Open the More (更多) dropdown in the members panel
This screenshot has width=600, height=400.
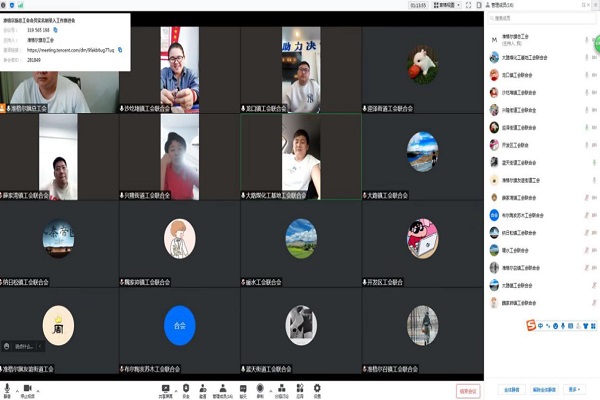tap(574, 390)
